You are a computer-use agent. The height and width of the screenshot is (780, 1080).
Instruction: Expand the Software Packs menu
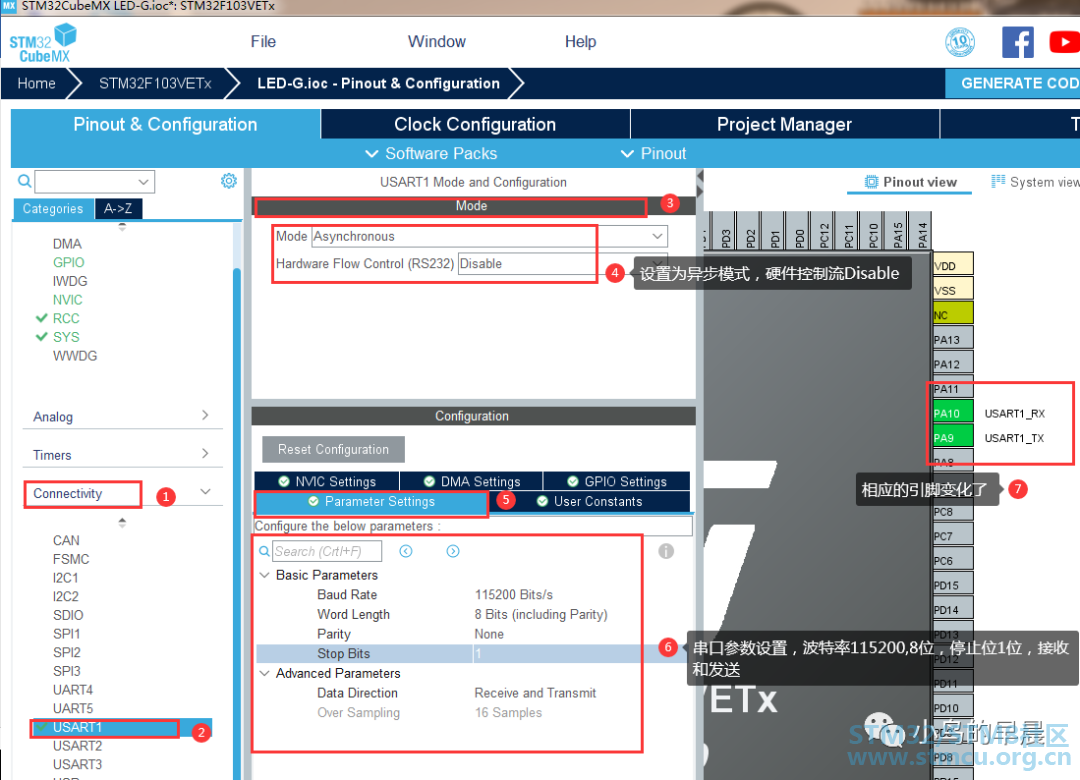pos(431,154)
